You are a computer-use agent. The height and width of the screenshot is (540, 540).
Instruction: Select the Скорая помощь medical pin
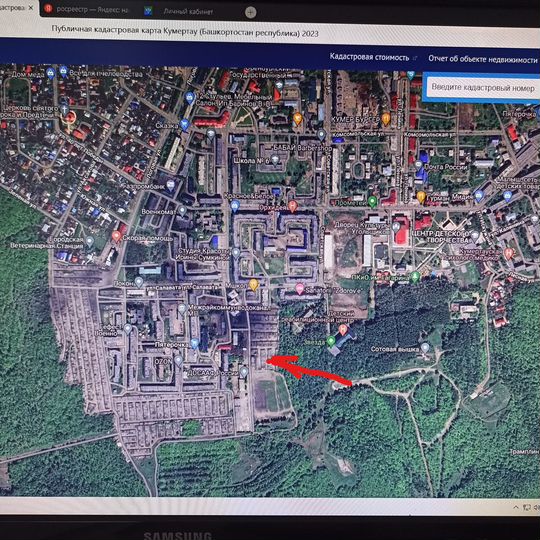tap(117, 237)
